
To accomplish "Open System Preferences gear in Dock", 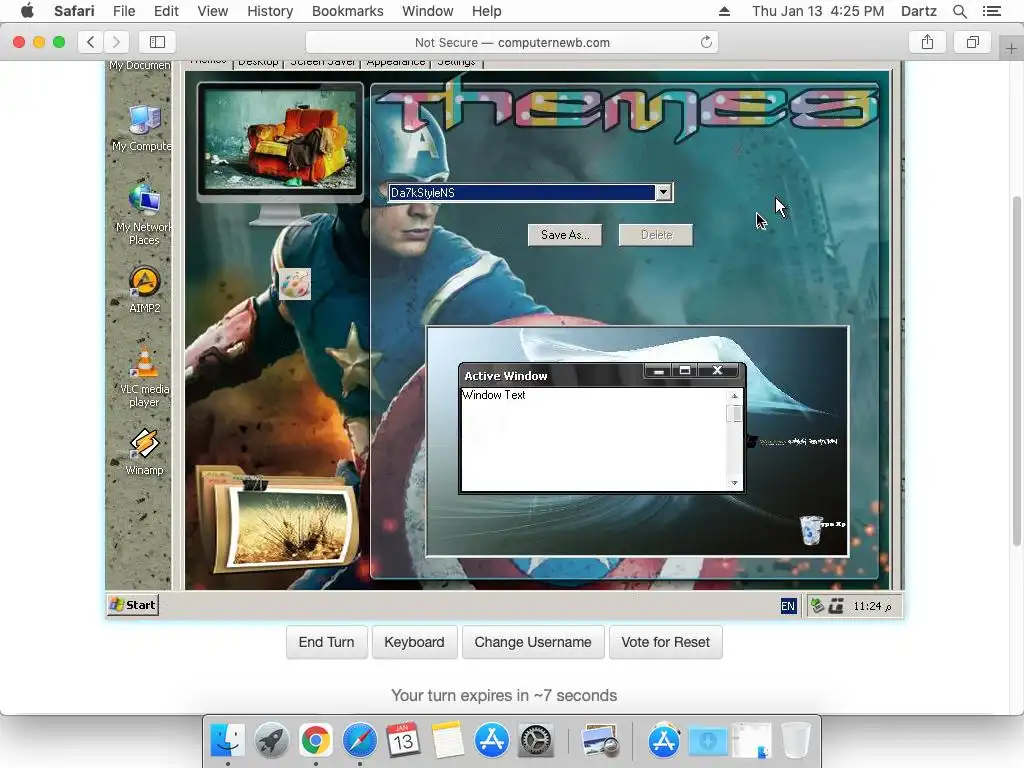I will click(536, 740).
